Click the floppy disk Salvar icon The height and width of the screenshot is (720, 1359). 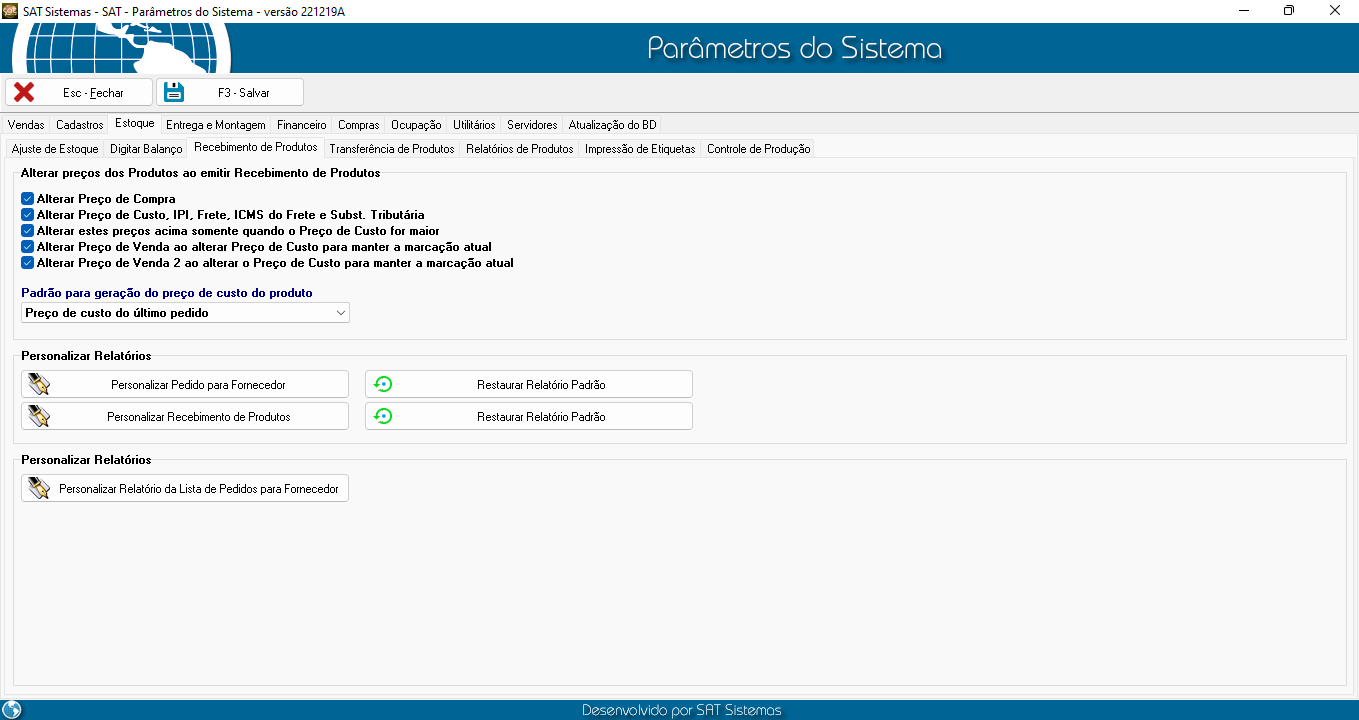[x=174, y=92]
